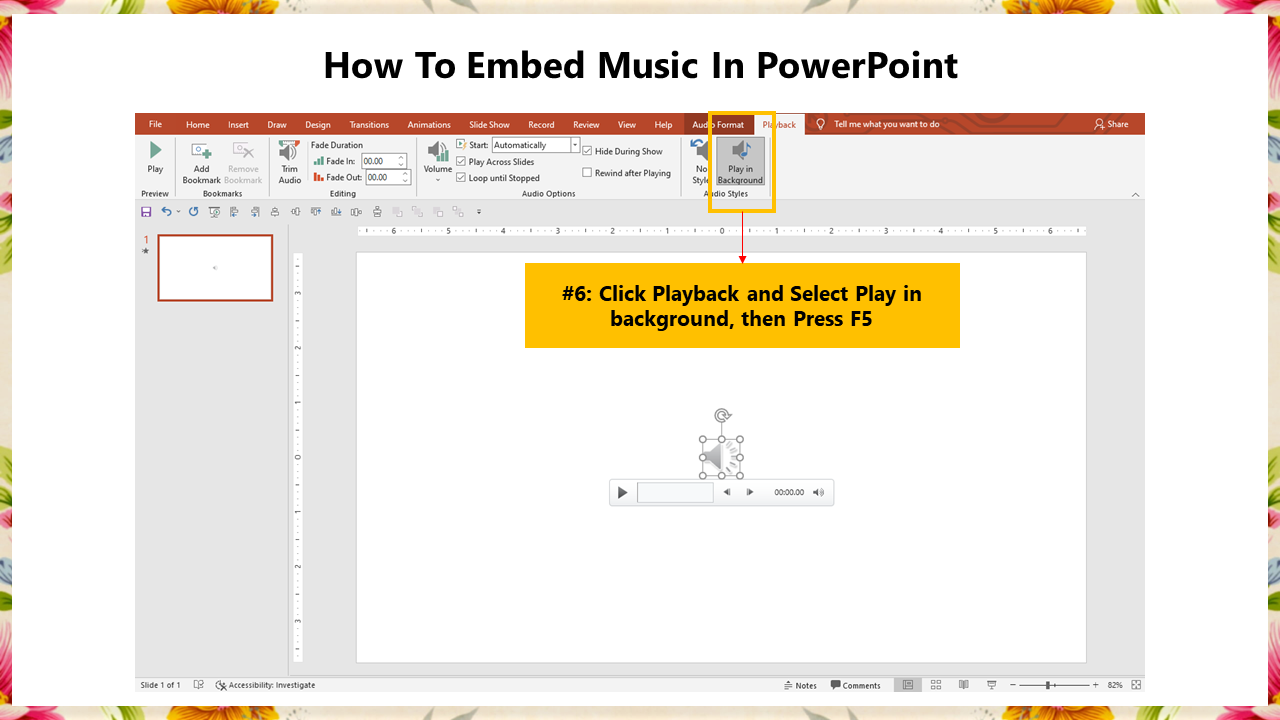Toggle Hide During Show checkbox
This screenshot has width=1280, height=720.
[587, 151]
